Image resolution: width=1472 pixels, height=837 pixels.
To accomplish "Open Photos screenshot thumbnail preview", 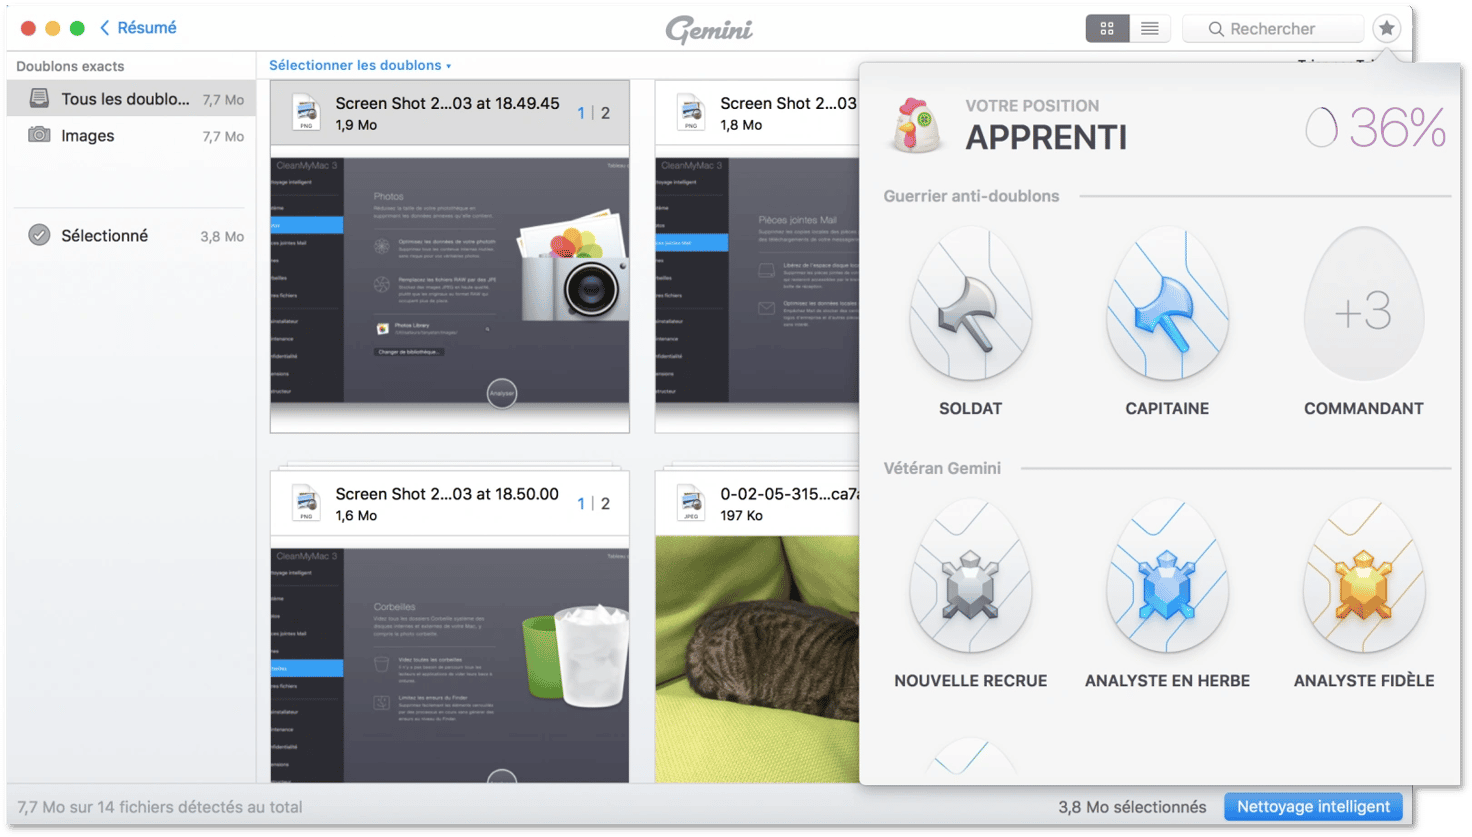I will 450,281.
